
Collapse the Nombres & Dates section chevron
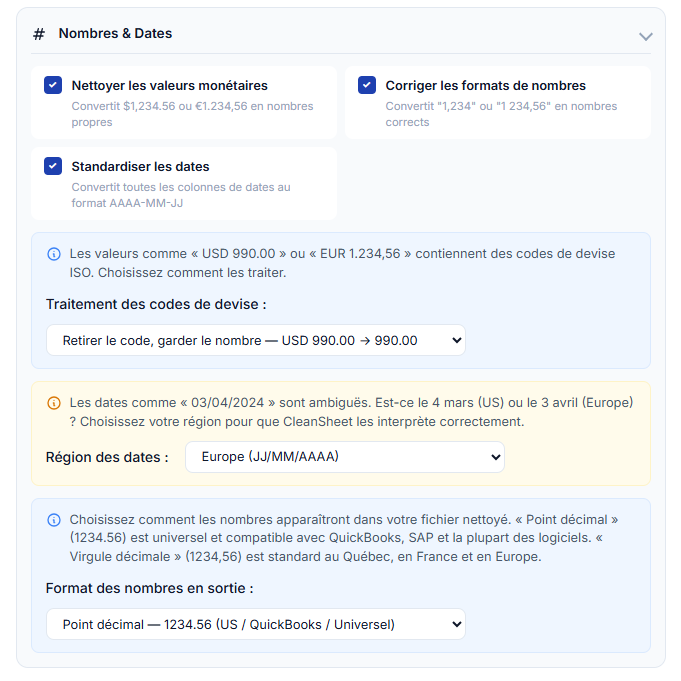pyautogui.click(x=645, y=36)
